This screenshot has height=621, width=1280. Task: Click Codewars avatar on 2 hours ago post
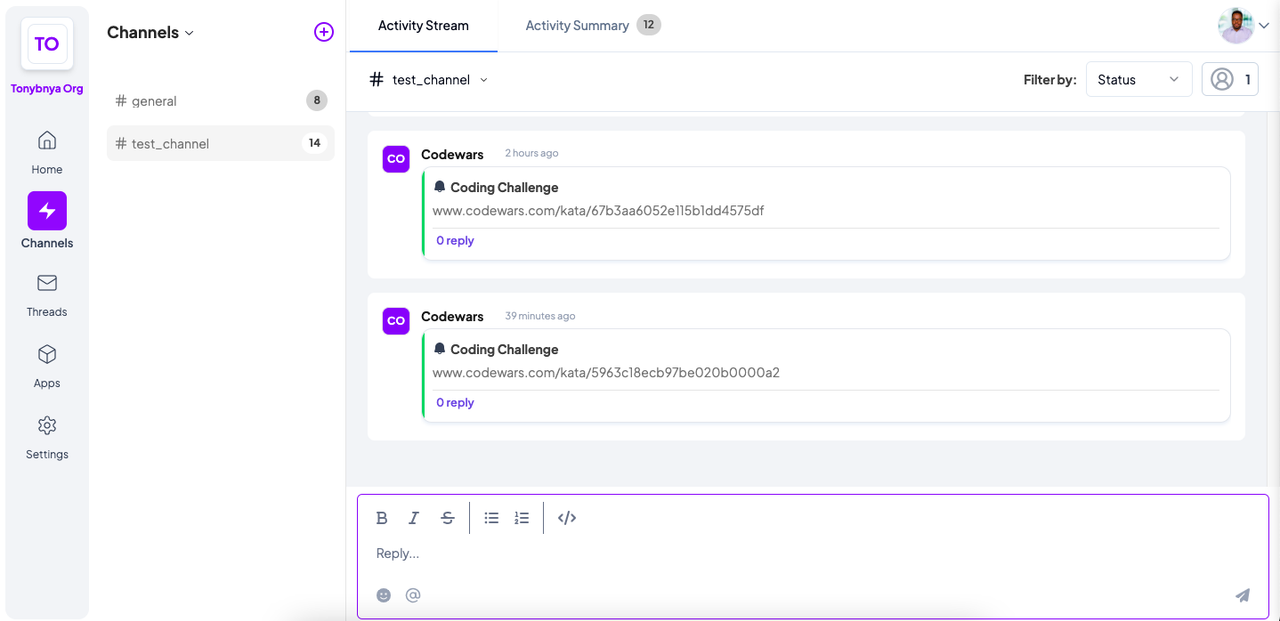(x=396, y=159)
